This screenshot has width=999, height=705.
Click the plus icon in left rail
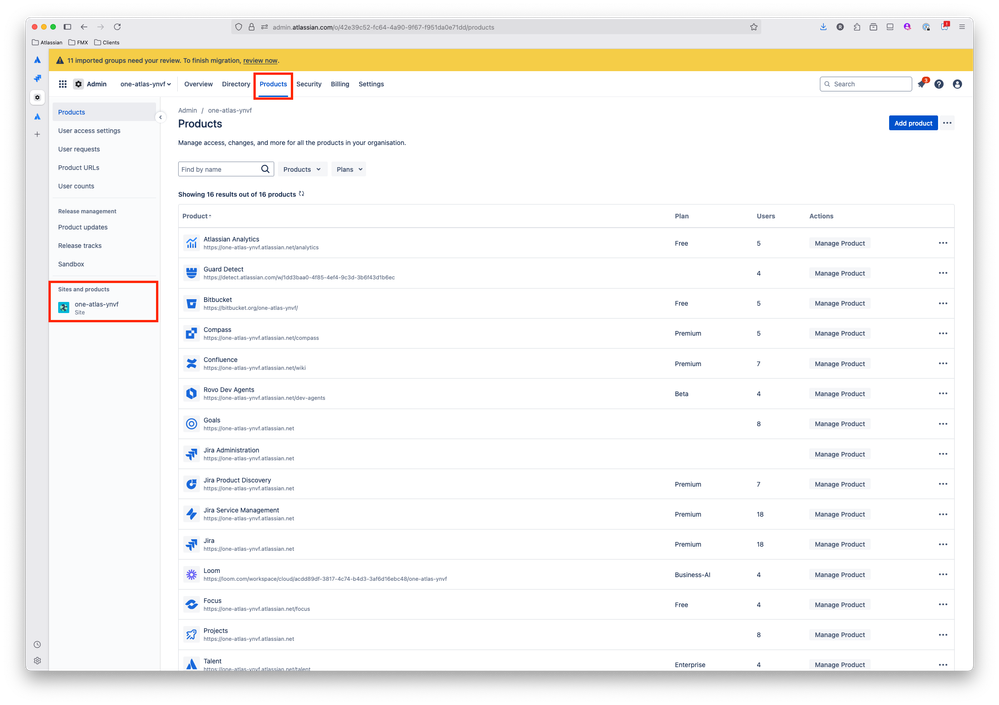37,134
